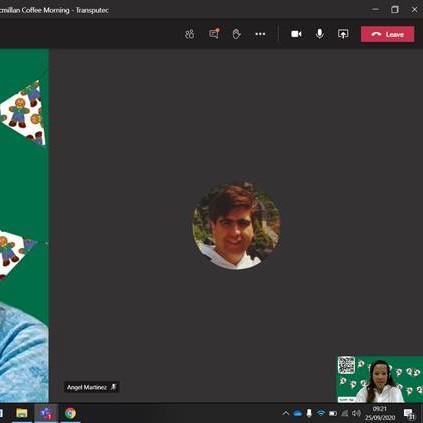Open Google Chrome from the taskbar

[70, 413]
